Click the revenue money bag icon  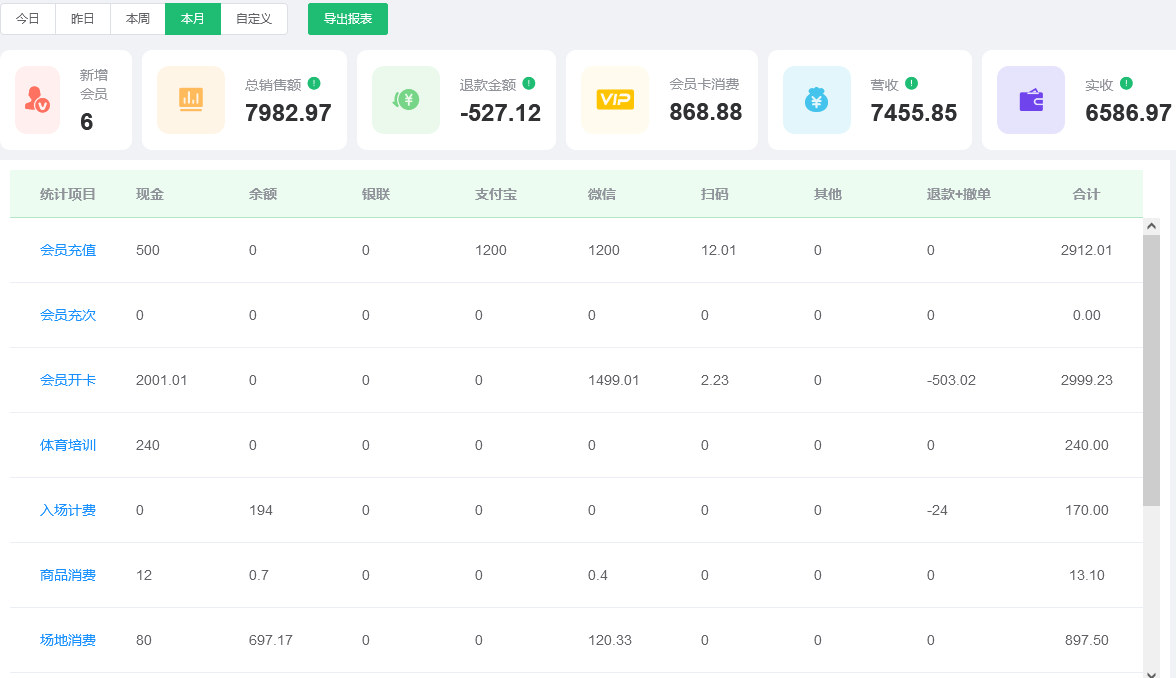[x=817, y=100]
